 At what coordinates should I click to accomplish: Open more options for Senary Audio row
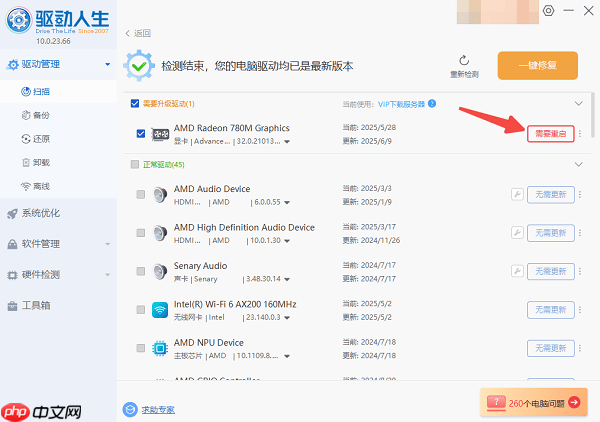(580, 271)
